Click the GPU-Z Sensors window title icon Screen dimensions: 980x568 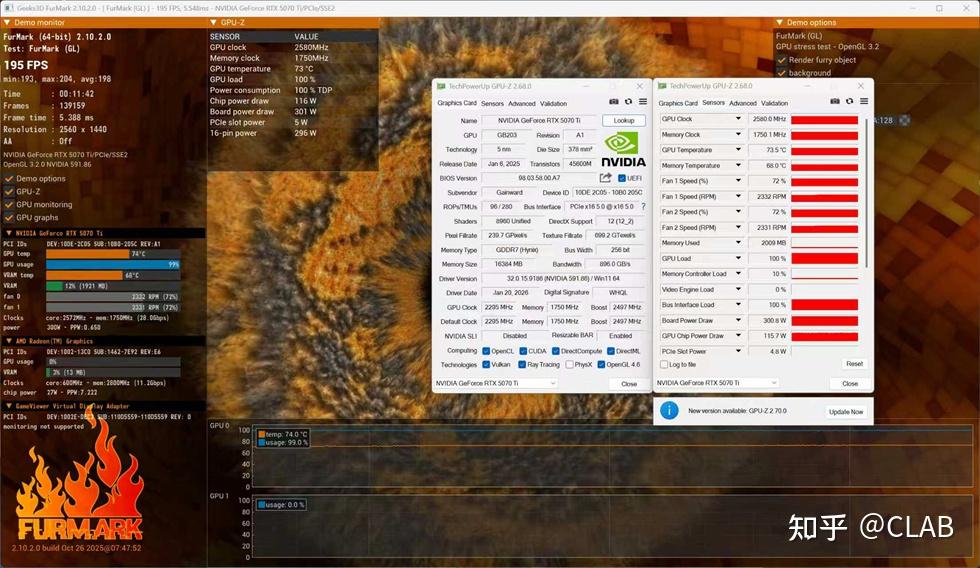point(662,86)
